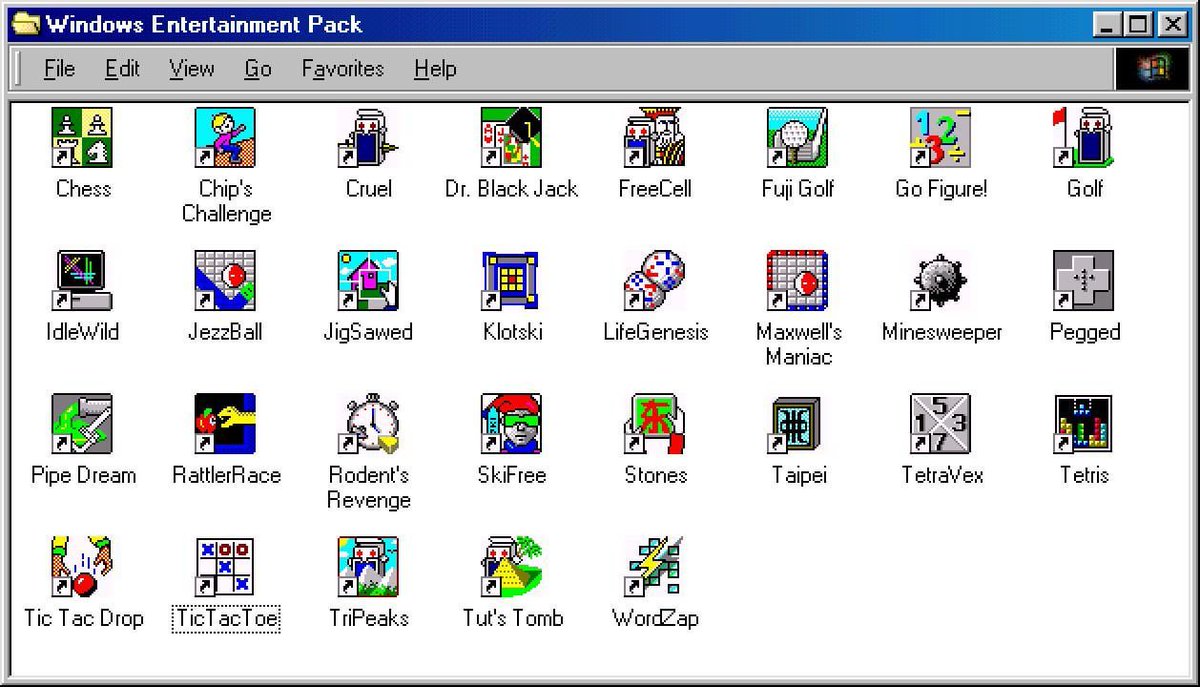The image size is (1200, 687).
Task: Select the JezzBall icon
Action: (x=225, y=281)
